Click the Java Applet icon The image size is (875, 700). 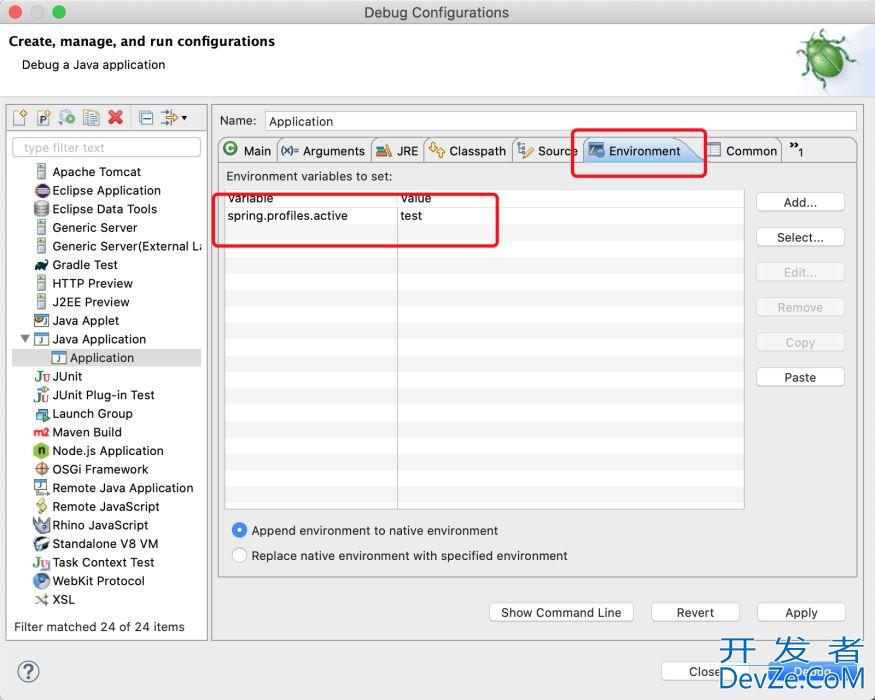(x=41, y=320)
